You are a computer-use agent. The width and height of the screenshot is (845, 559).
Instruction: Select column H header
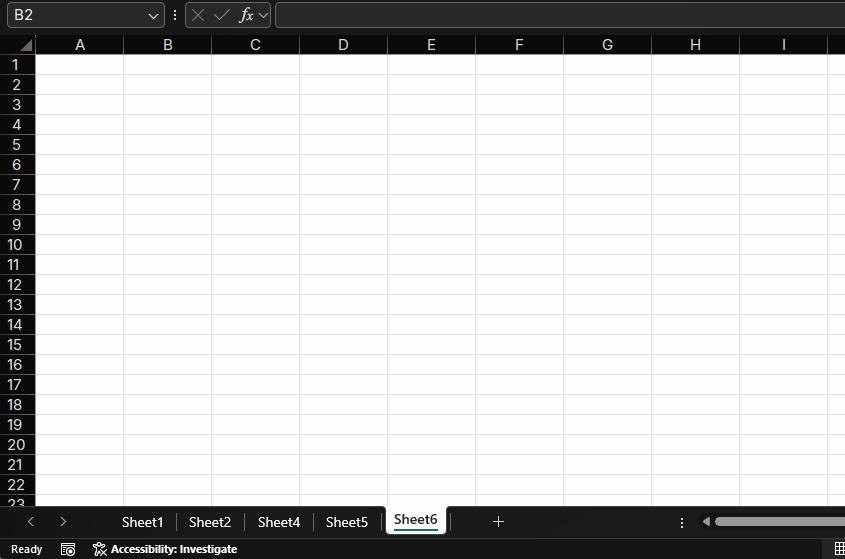pyautogui.click(x=695, y=45)
